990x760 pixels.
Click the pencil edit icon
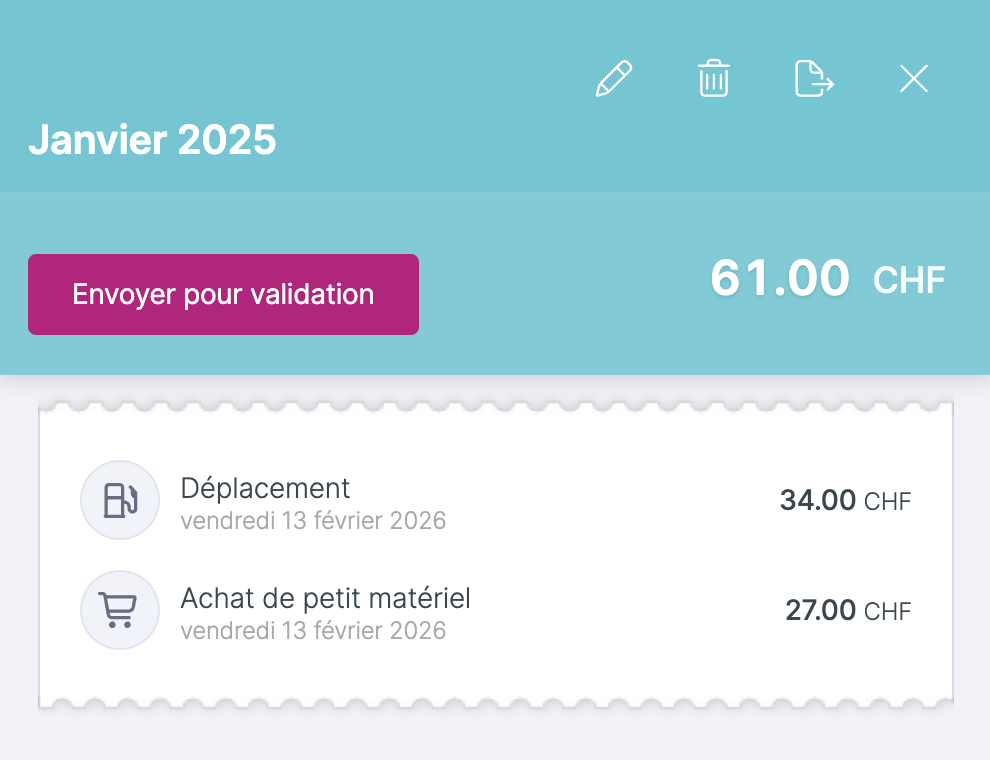pyautogui.click(x=613, y=79)
